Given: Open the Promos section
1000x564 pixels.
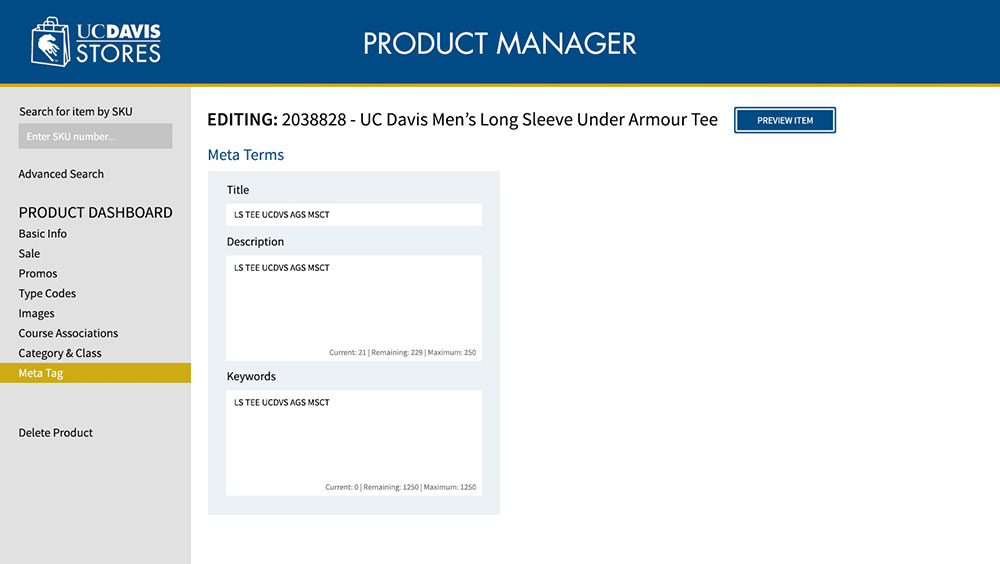Looking at the screenshot, I should tap(38, 273).
